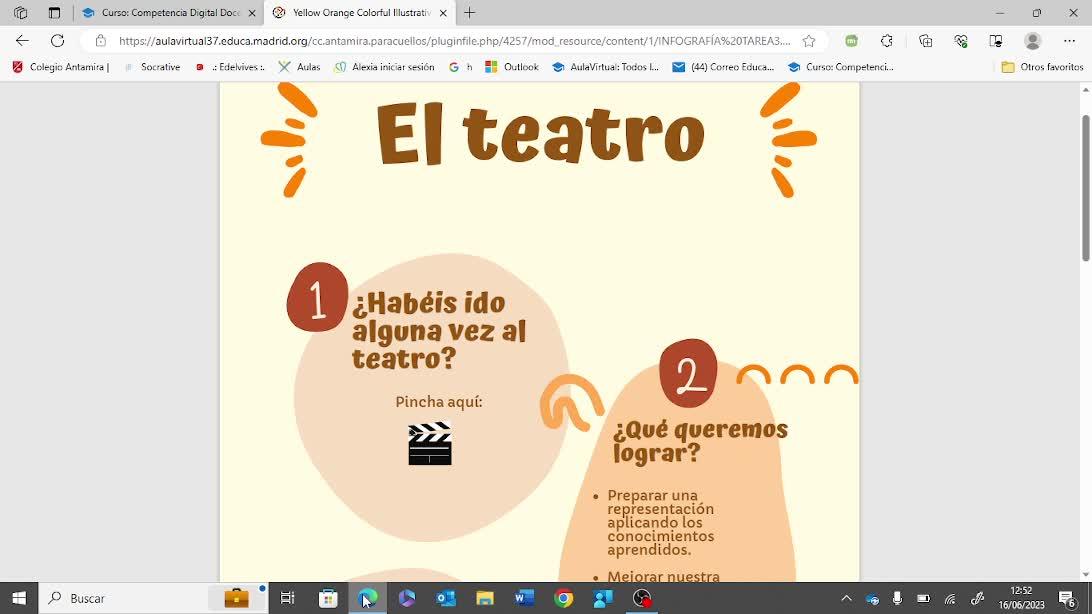Open Microsoft Store from taskbar
1092x614 pixels.
pyautogui.click(x=328, y=598)
